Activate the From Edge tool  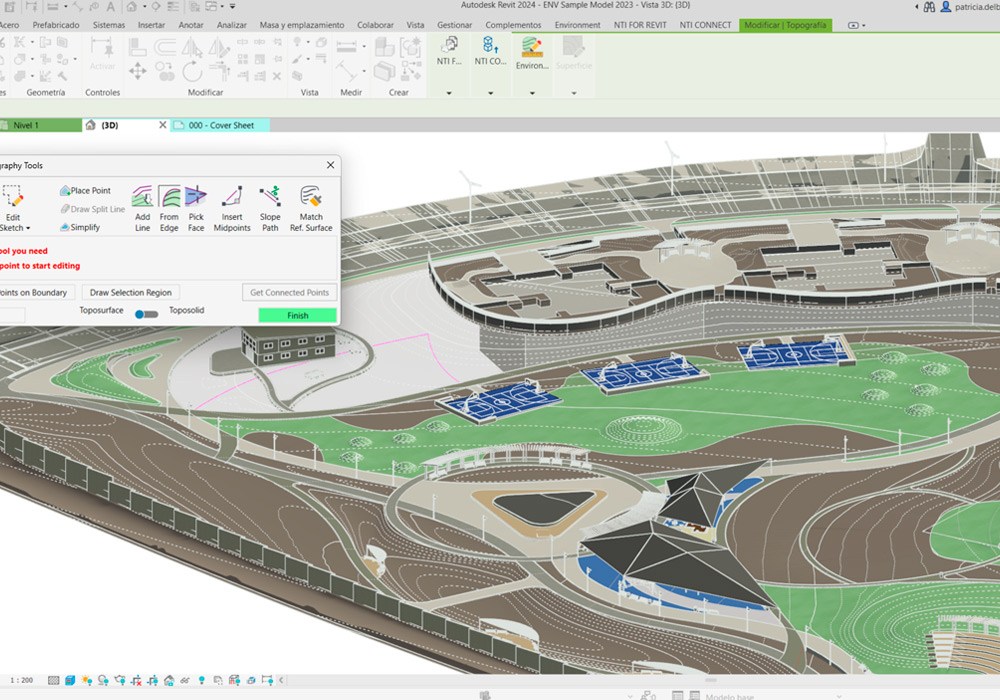click(x=169, y=206)
